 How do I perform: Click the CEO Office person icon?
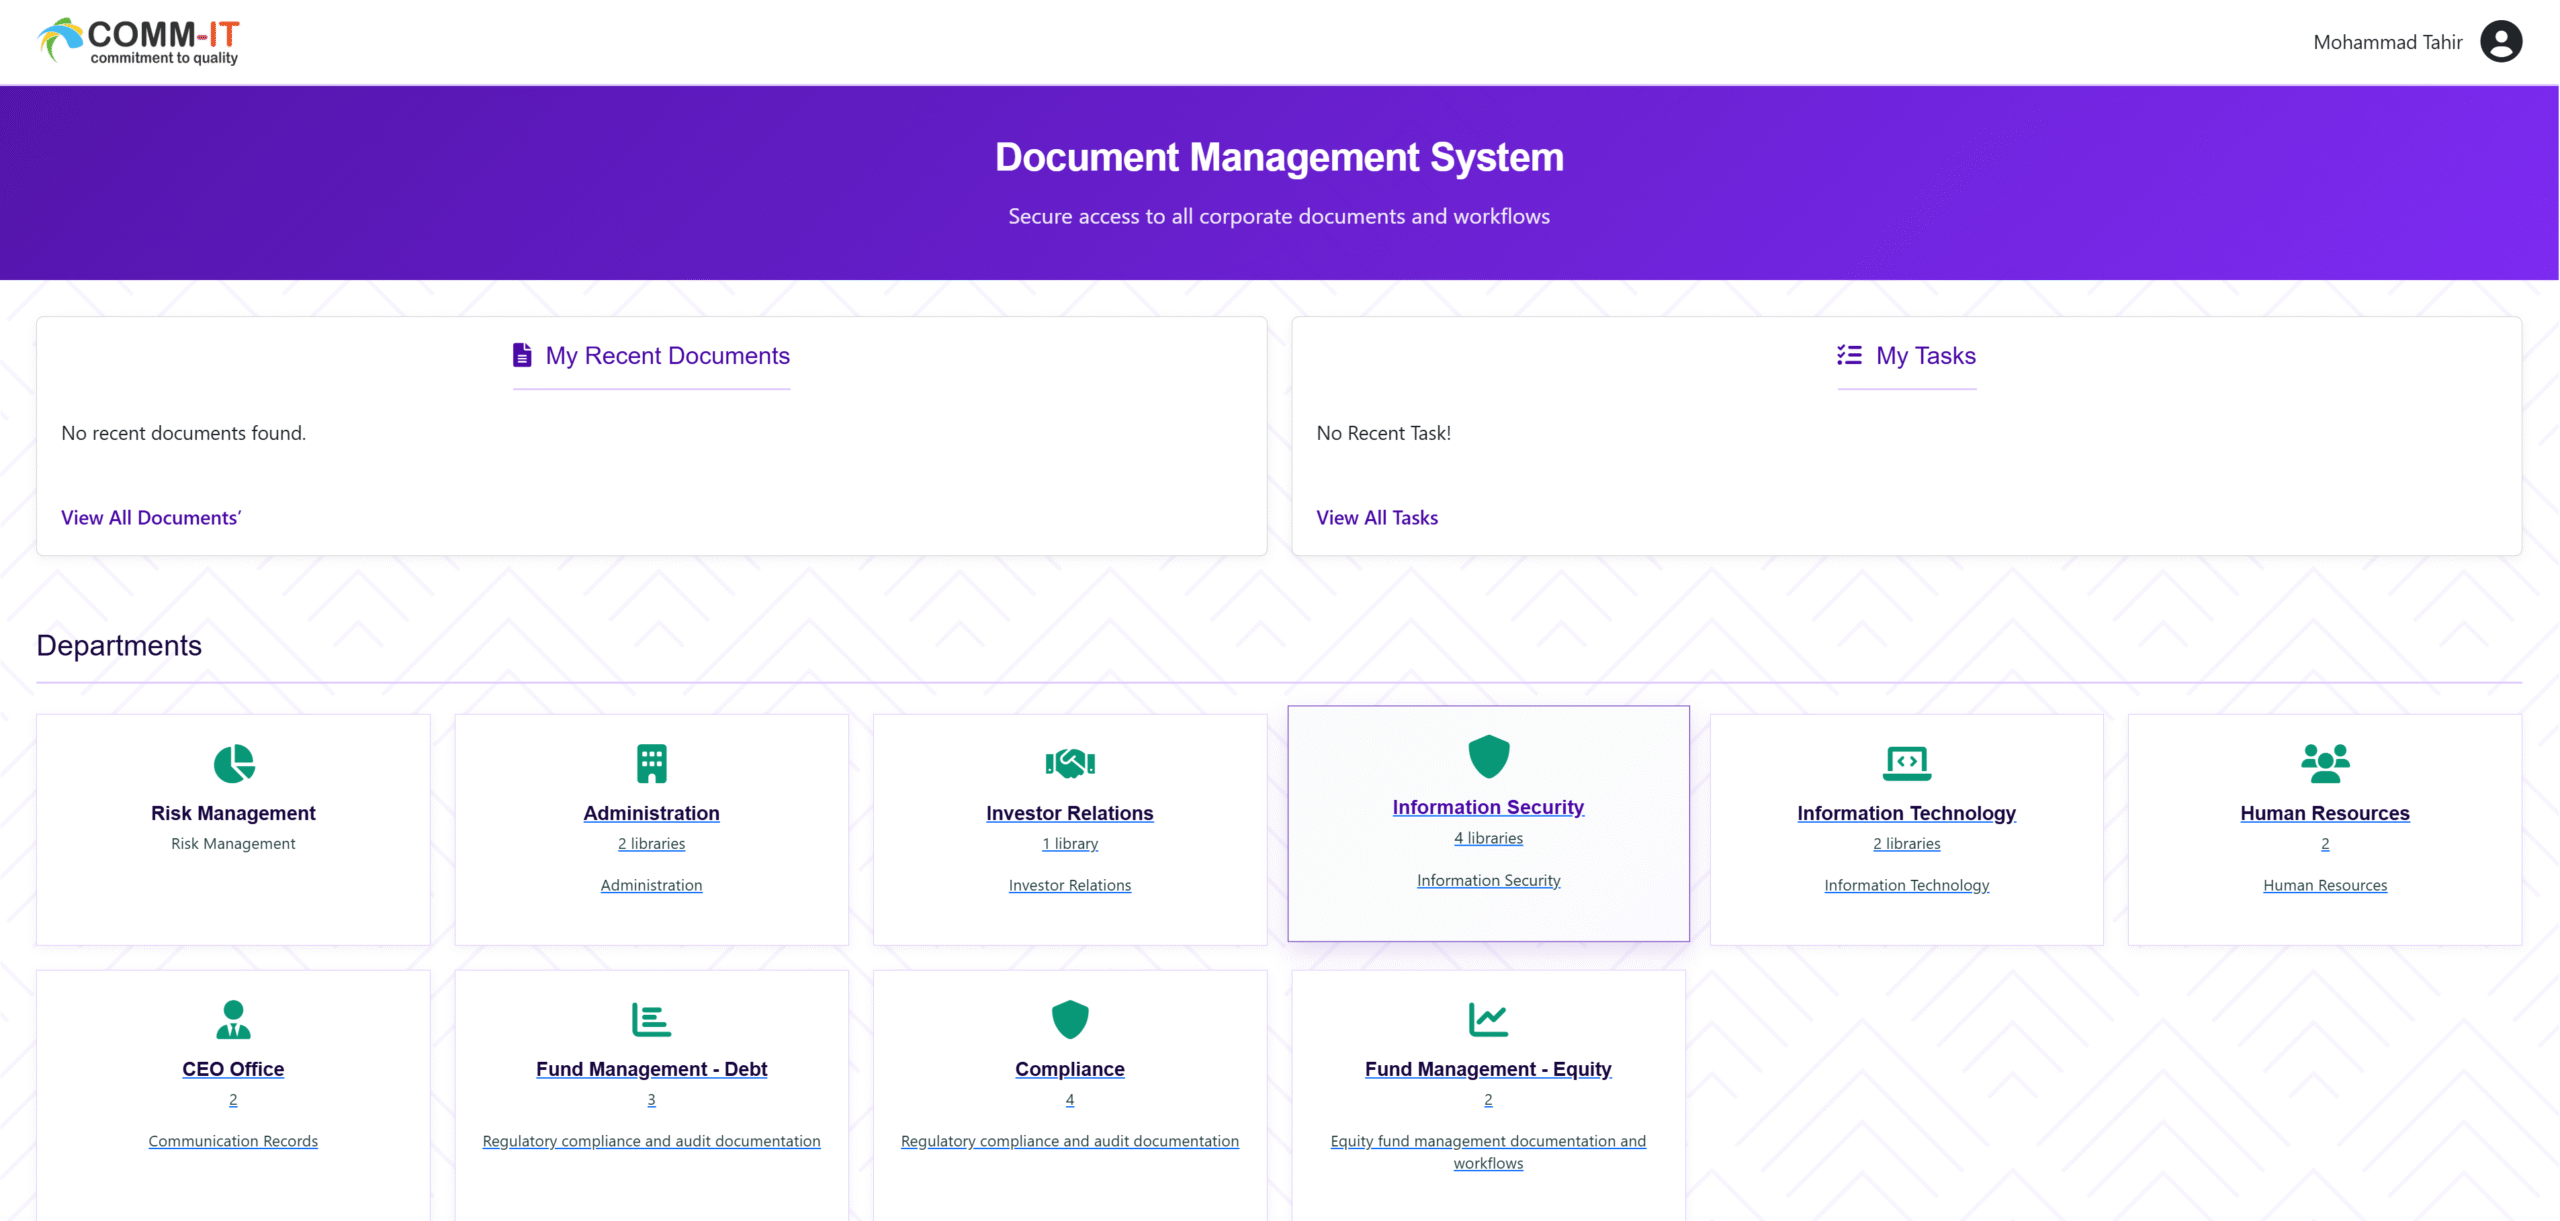(233, 1020)
